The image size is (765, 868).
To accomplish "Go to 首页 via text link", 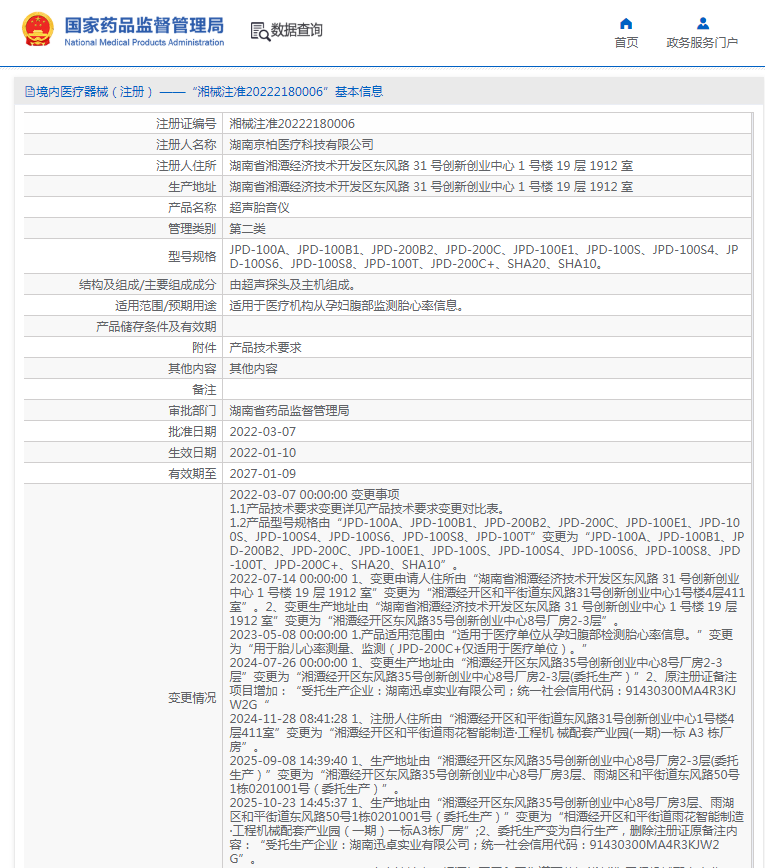I will tap(626, 43).
